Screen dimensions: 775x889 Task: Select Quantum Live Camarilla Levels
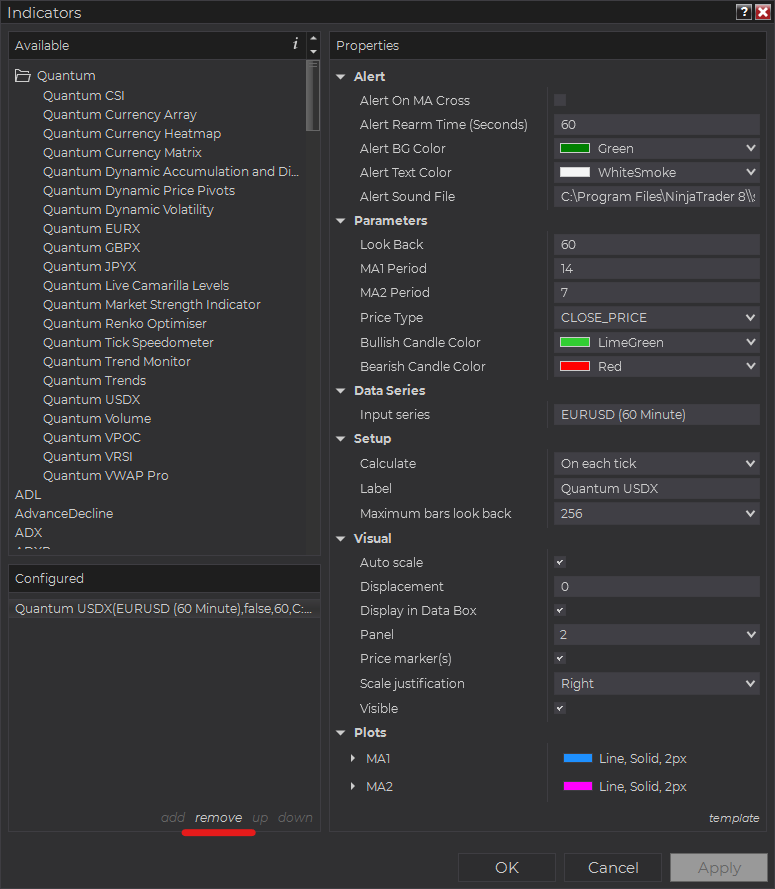[x=136, y=286]
